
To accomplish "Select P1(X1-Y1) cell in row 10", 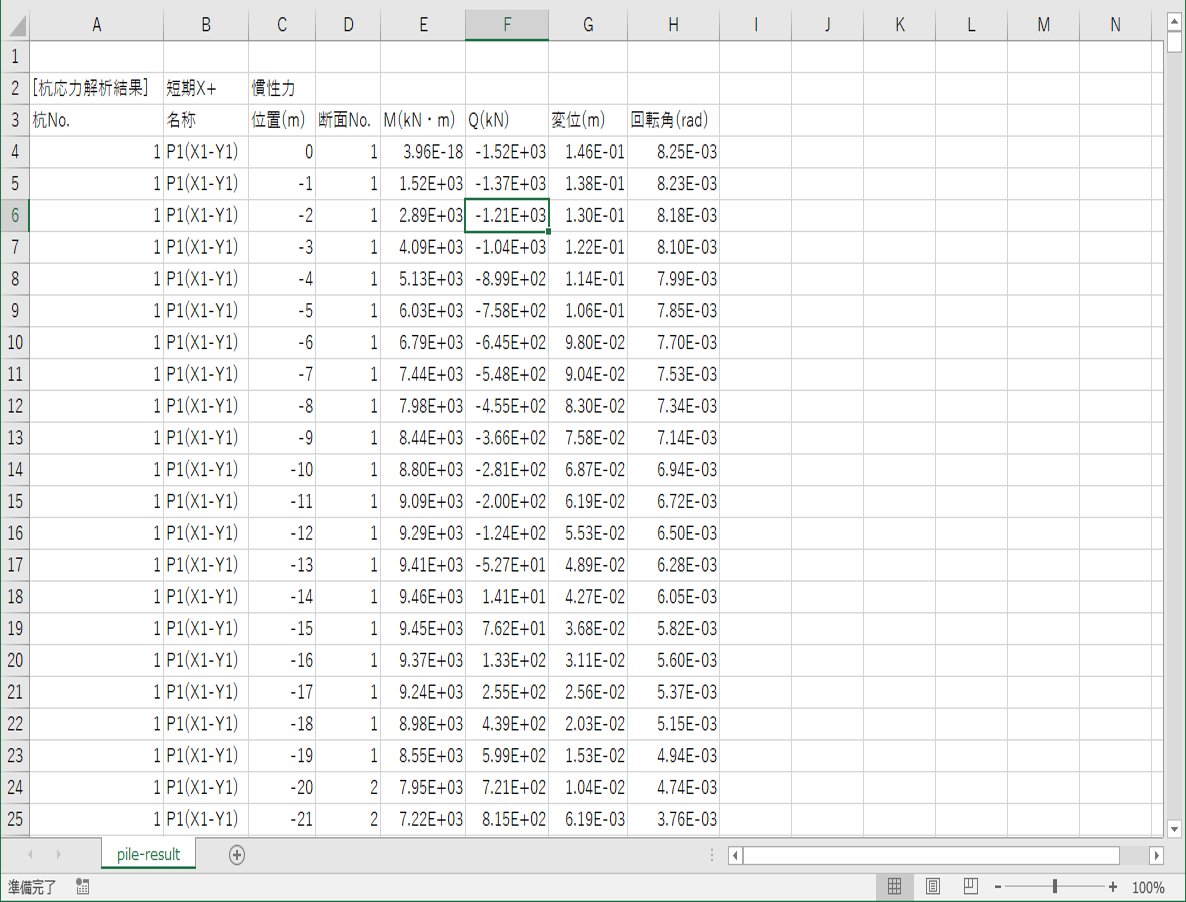I will pyautogui.click(x=206, y=343).
